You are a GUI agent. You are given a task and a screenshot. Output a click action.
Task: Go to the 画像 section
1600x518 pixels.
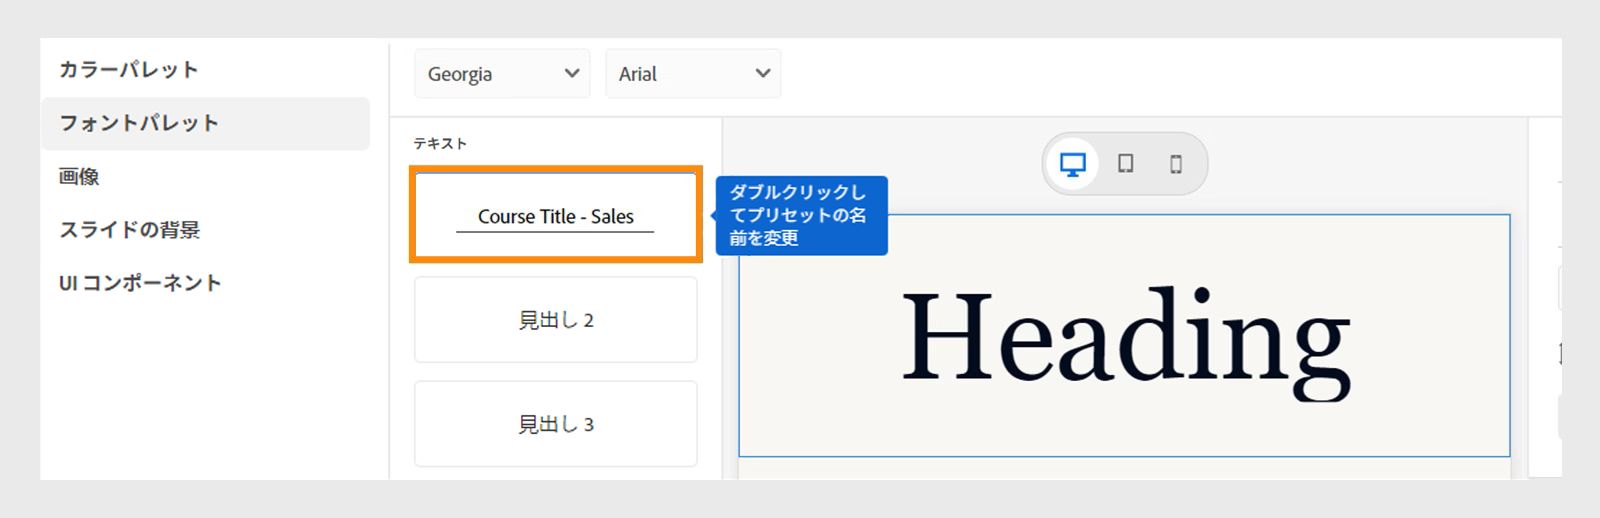point(79,177)
